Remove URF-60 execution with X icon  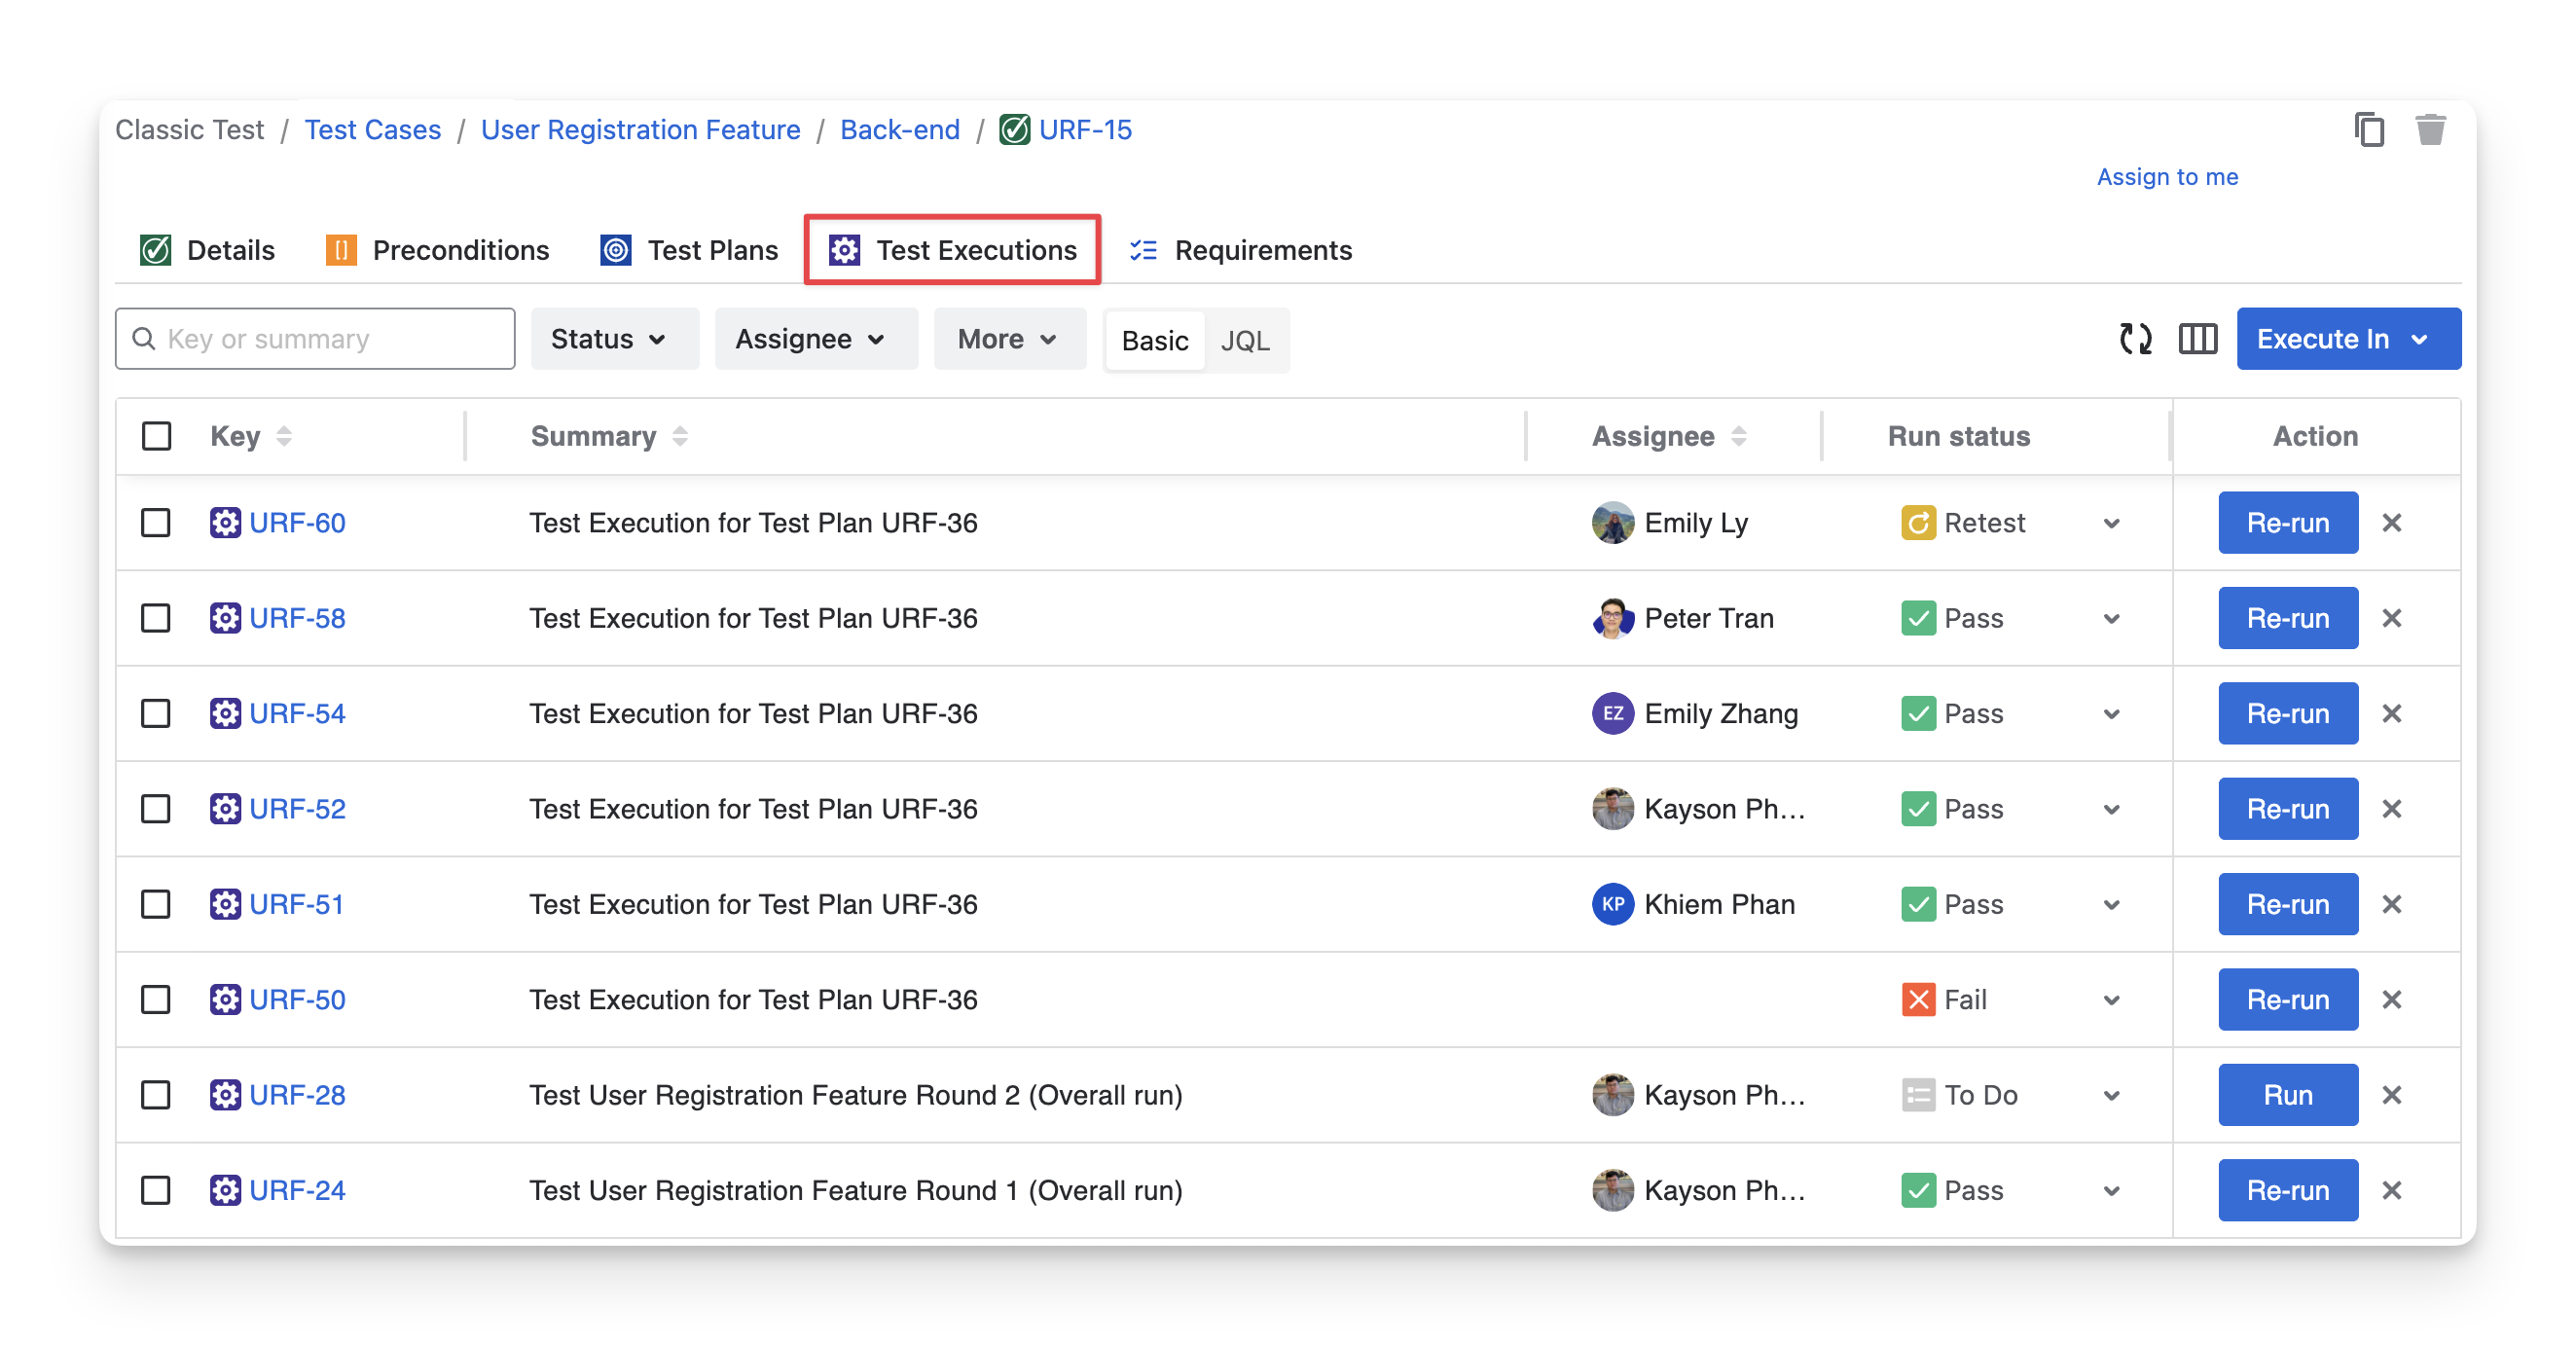coord(2391,523)
